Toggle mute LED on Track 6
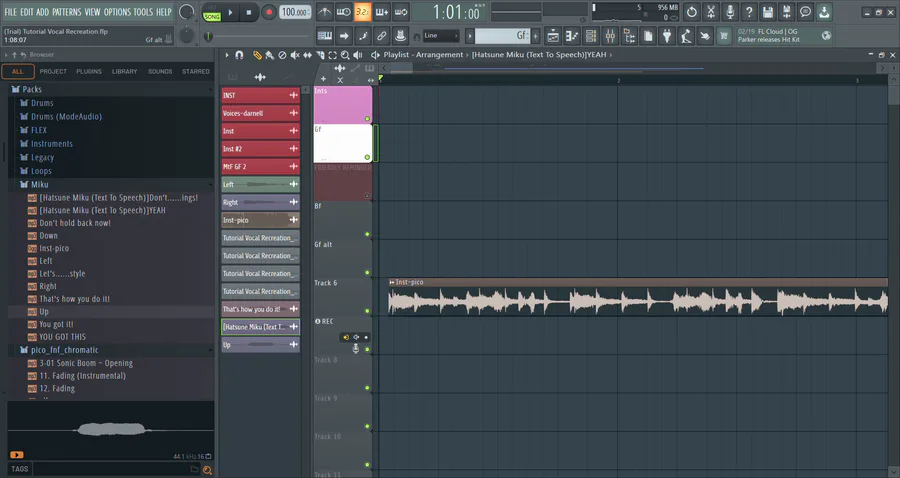This screenshot has height=478, width=900. point(367,311)
